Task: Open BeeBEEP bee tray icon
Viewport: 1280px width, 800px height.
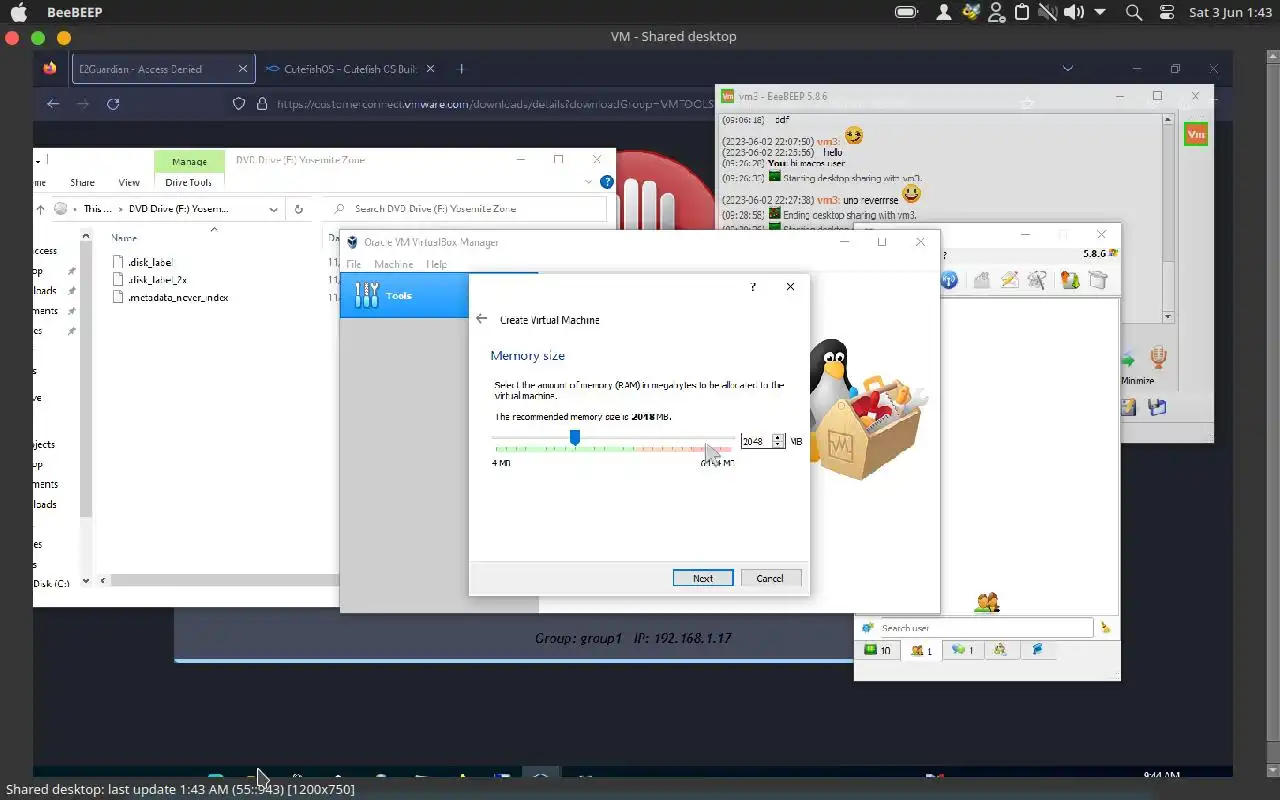Action: (x=970, y=12)
